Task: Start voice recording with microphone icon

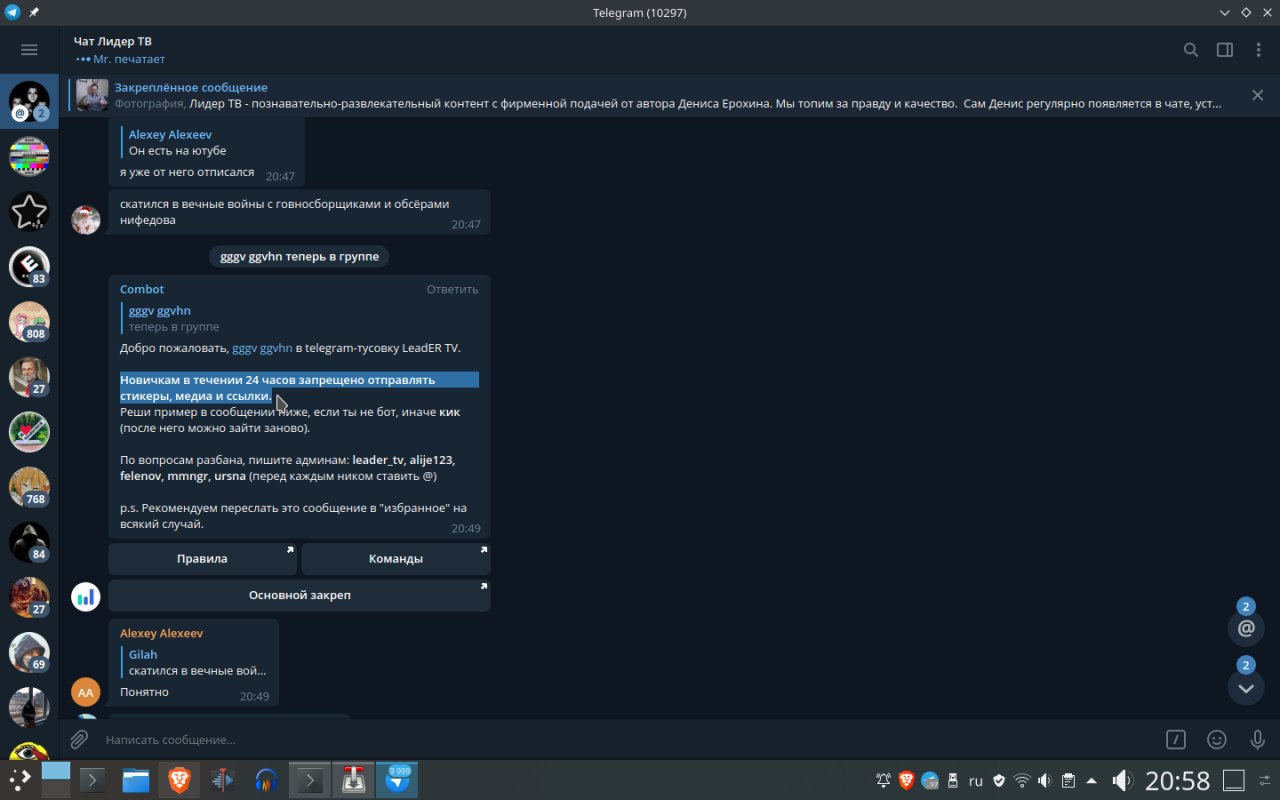Action: click(x=1258, y=740)
